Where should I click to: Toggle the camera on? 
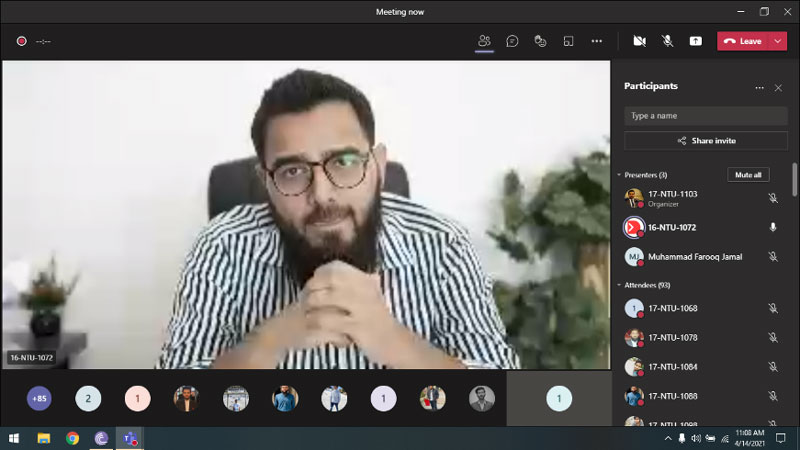[639, 41]
